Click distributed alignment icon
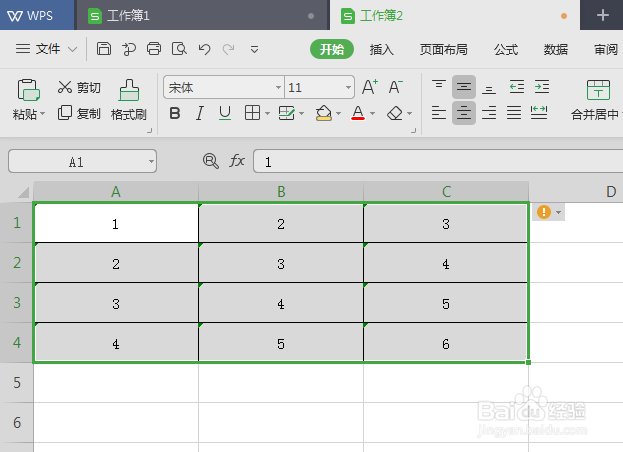The width and height of the screenshot is (623, 452). (539, 113)
